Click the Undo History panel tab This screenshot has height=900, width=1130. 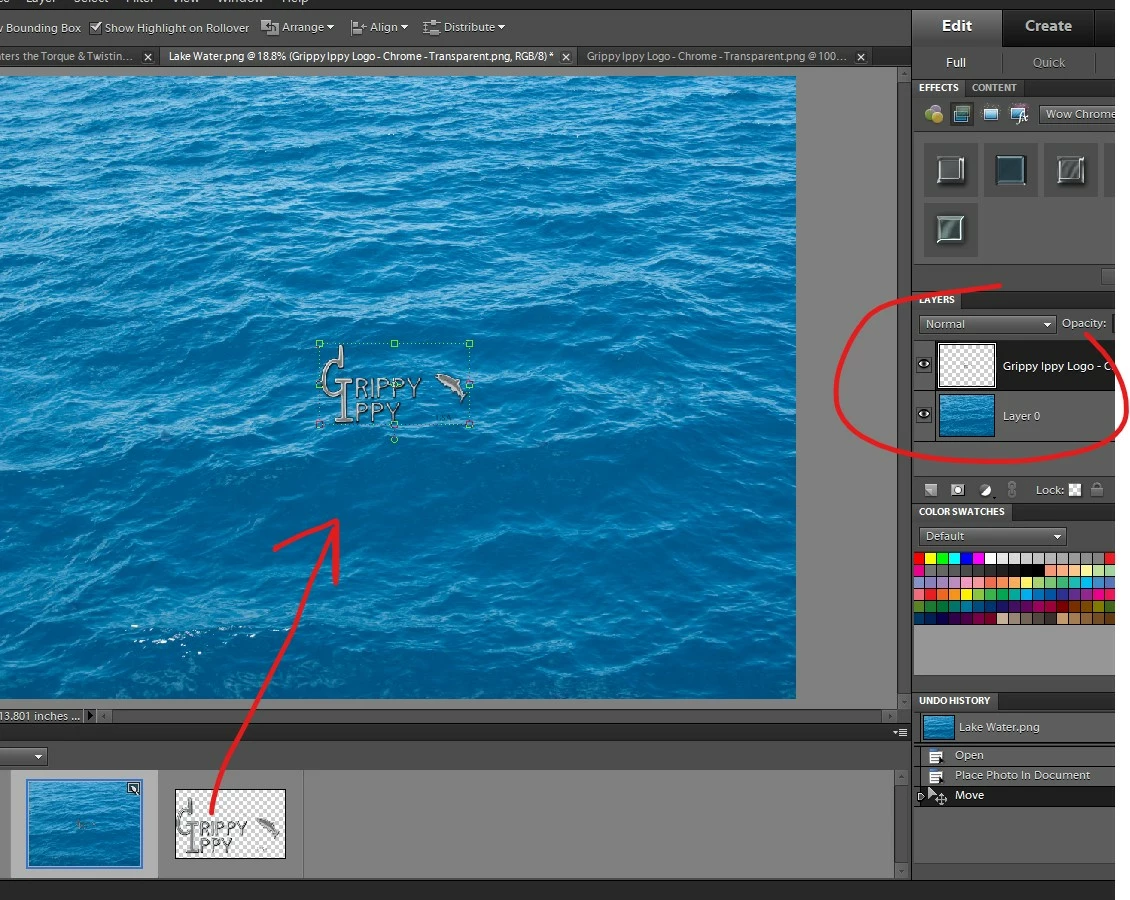coord(954,700)
